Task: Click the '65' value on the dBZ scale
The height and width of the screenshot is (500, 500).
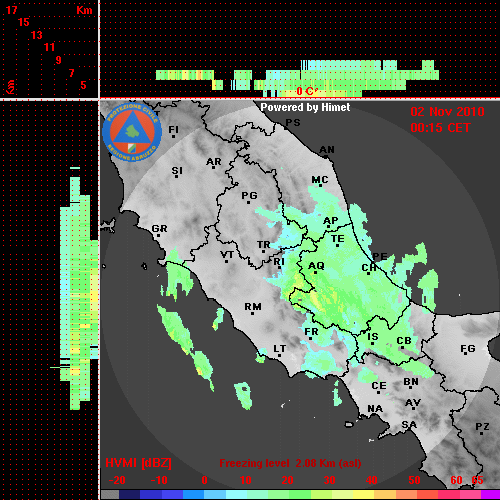Action: [477, 480]
